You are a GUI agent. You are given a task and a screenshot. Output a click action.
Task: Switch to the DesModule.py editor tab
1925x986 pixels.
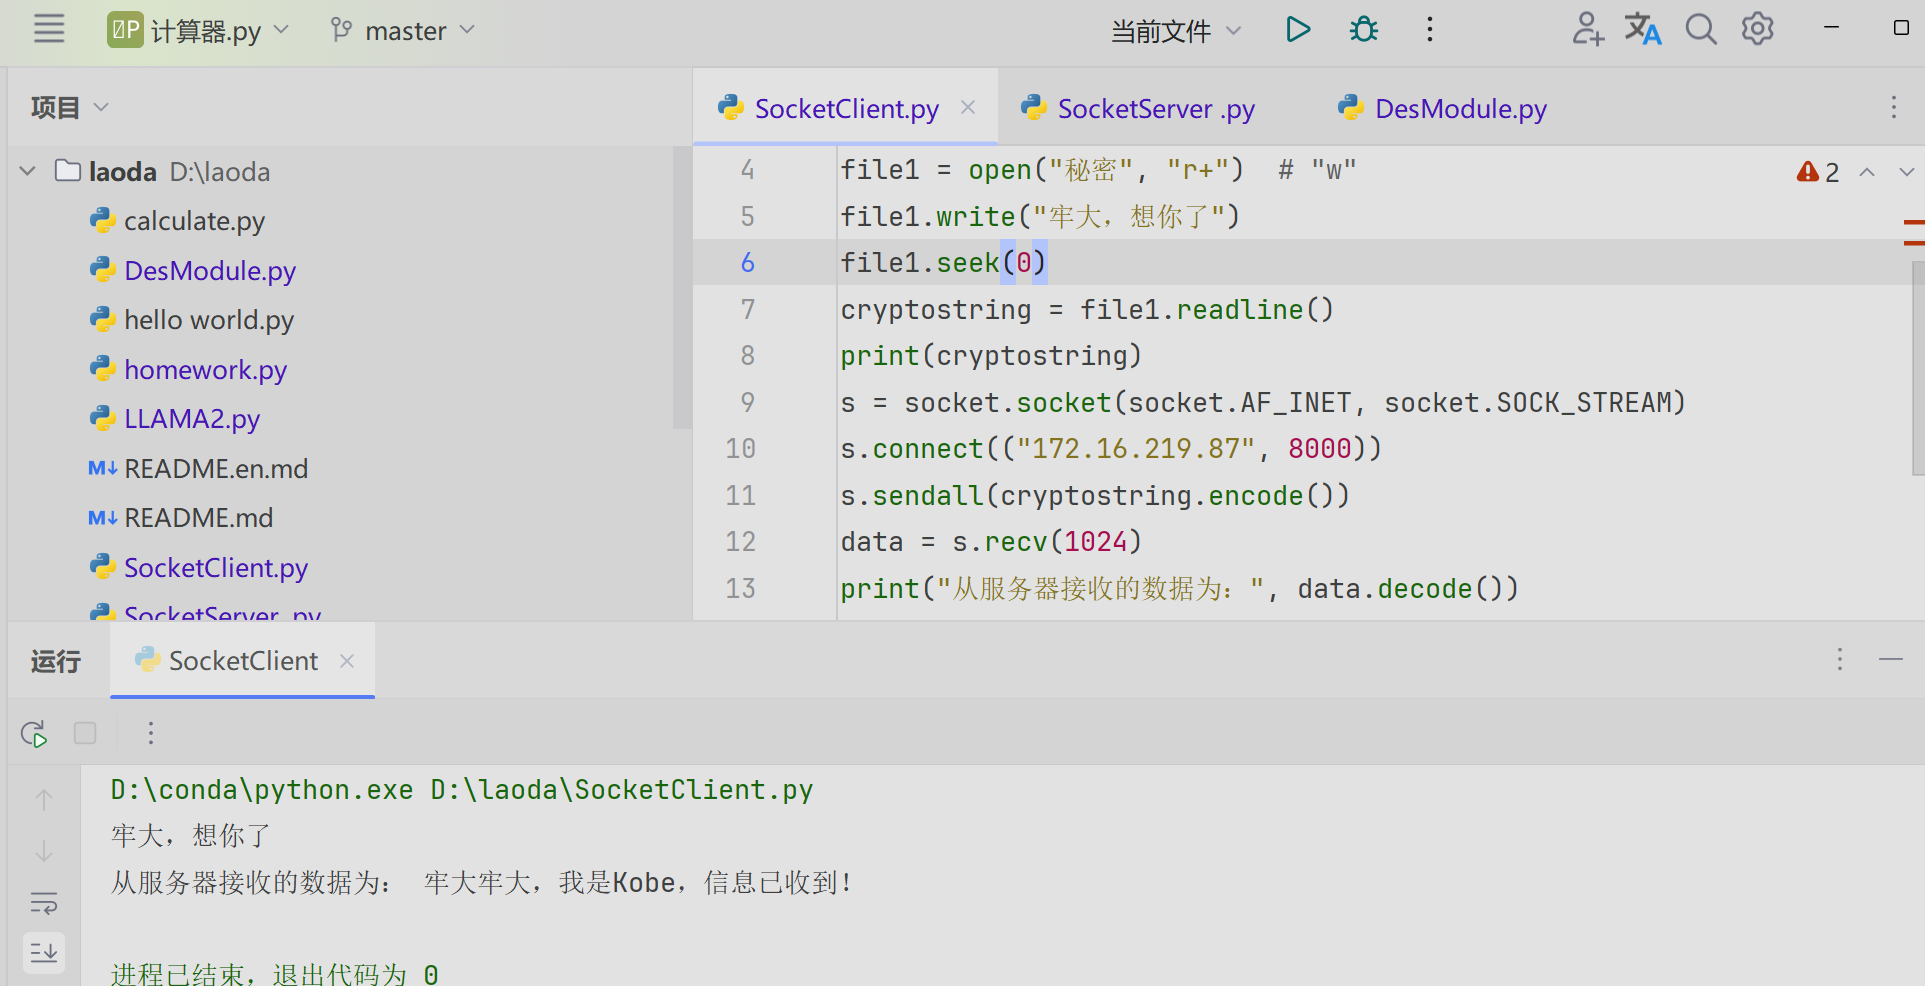point(1442,109)
